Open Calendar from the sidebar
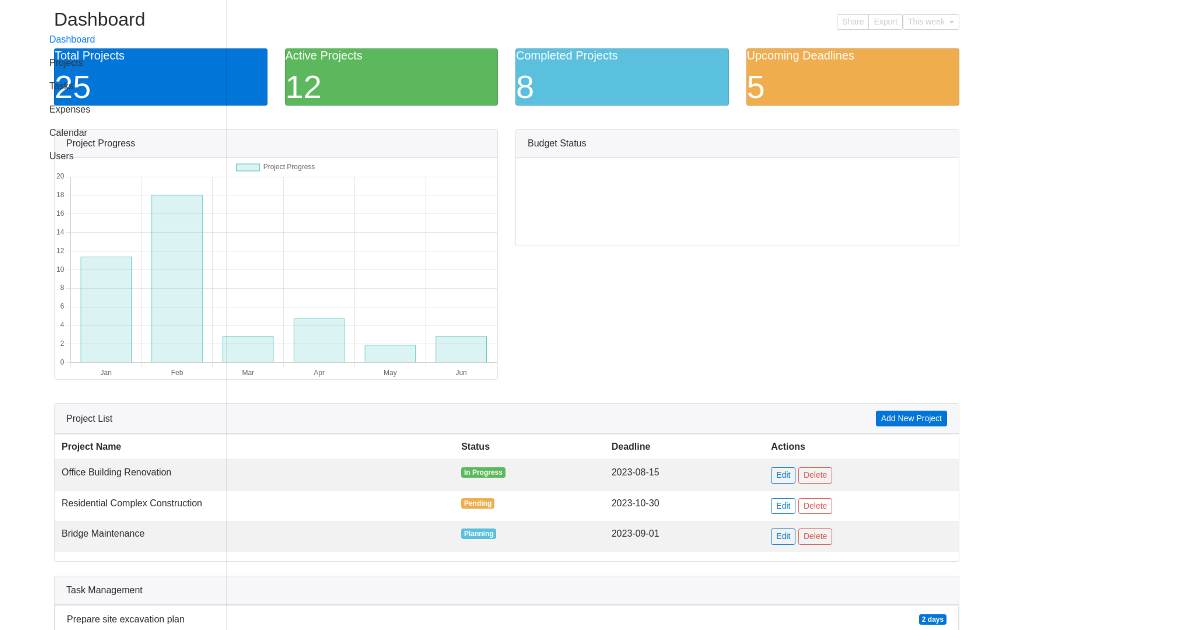The image size is (1200, 630). [67, 132]
